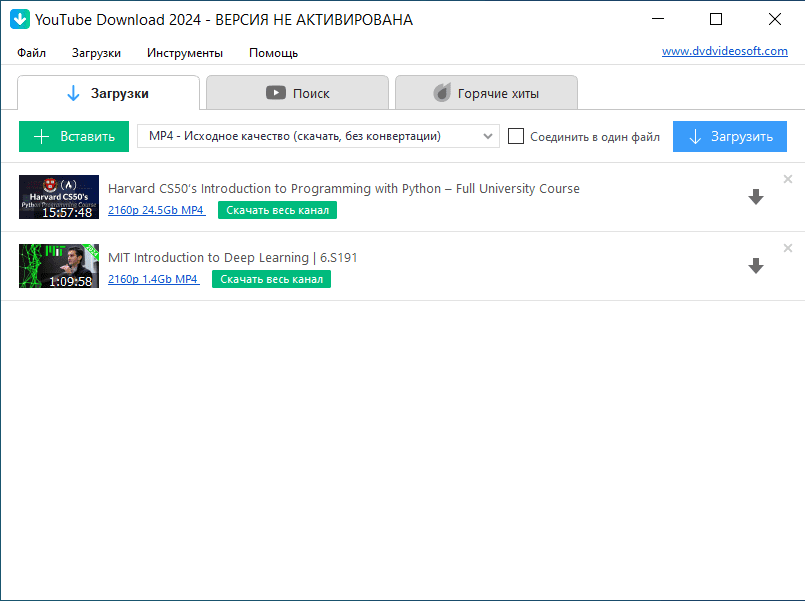The width and height of the screenshot is (805, 601).
Task: Open the Загрузки menu in the menu bar
Action: coord(96,53)
